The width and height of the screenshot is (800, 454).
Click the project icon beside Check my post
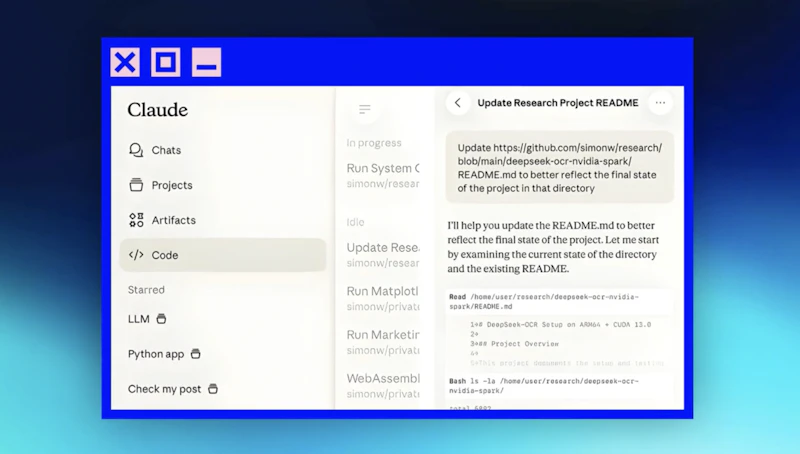pyautogui.click(x=213, y=389)
